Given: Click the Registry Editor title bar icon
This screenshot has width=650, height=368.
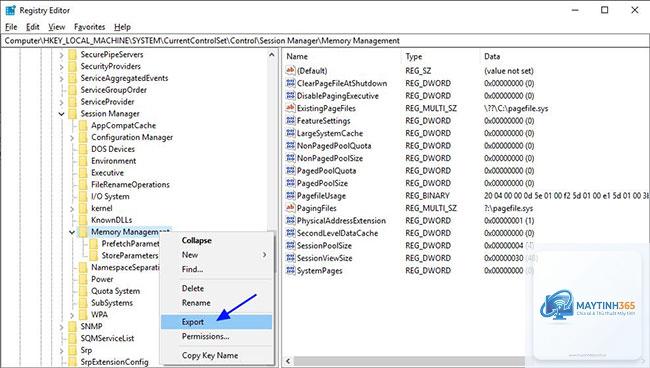Looking at the screenshot, I should (x=10, y=10).
